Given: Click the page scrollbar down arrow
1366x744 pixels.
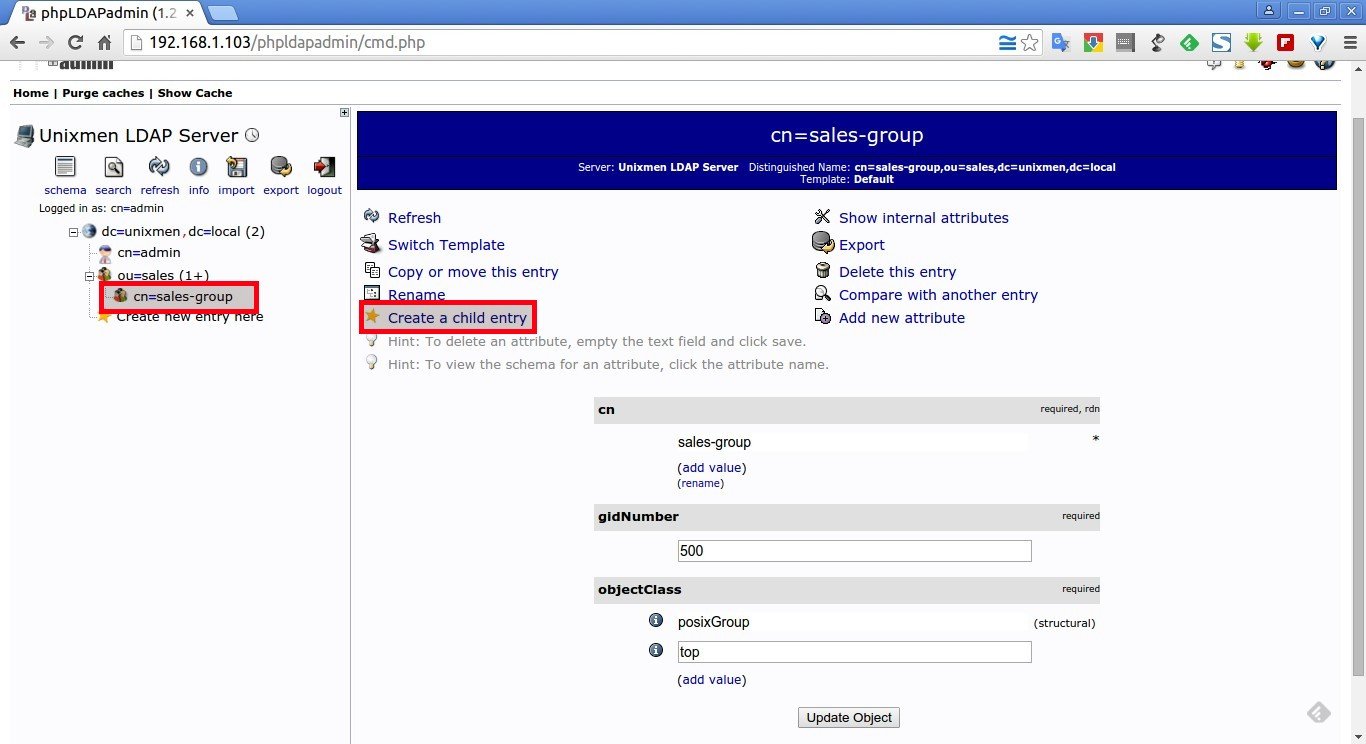Looking at the screenshot, I should tap(1357, 735).
